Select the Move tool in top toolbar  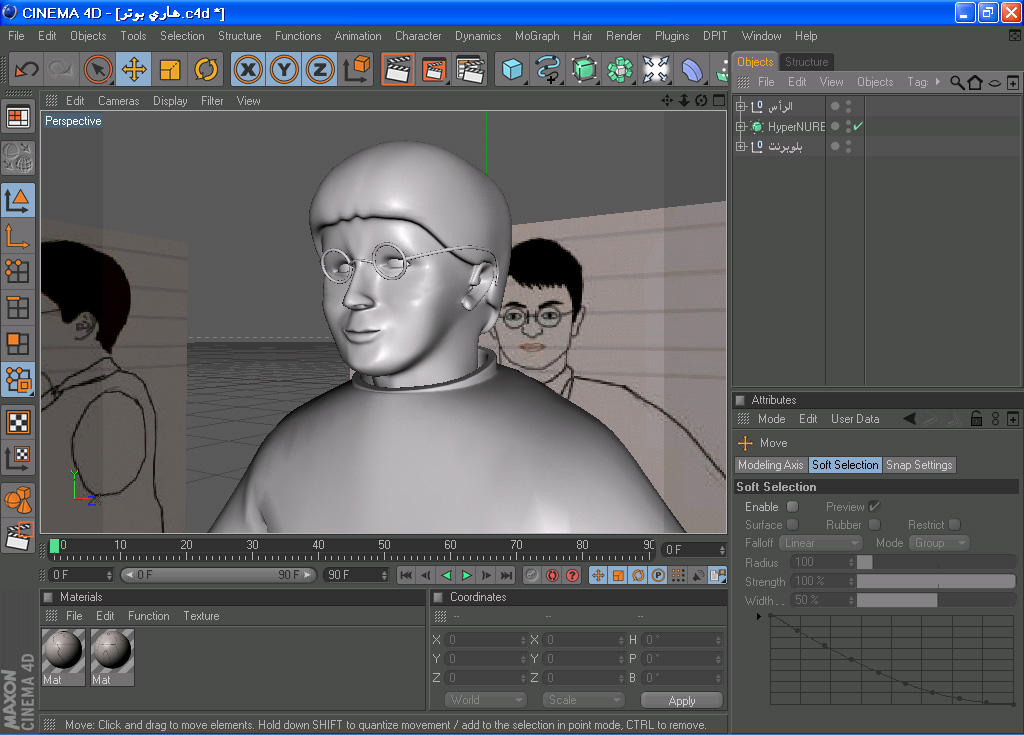(134, 69)
